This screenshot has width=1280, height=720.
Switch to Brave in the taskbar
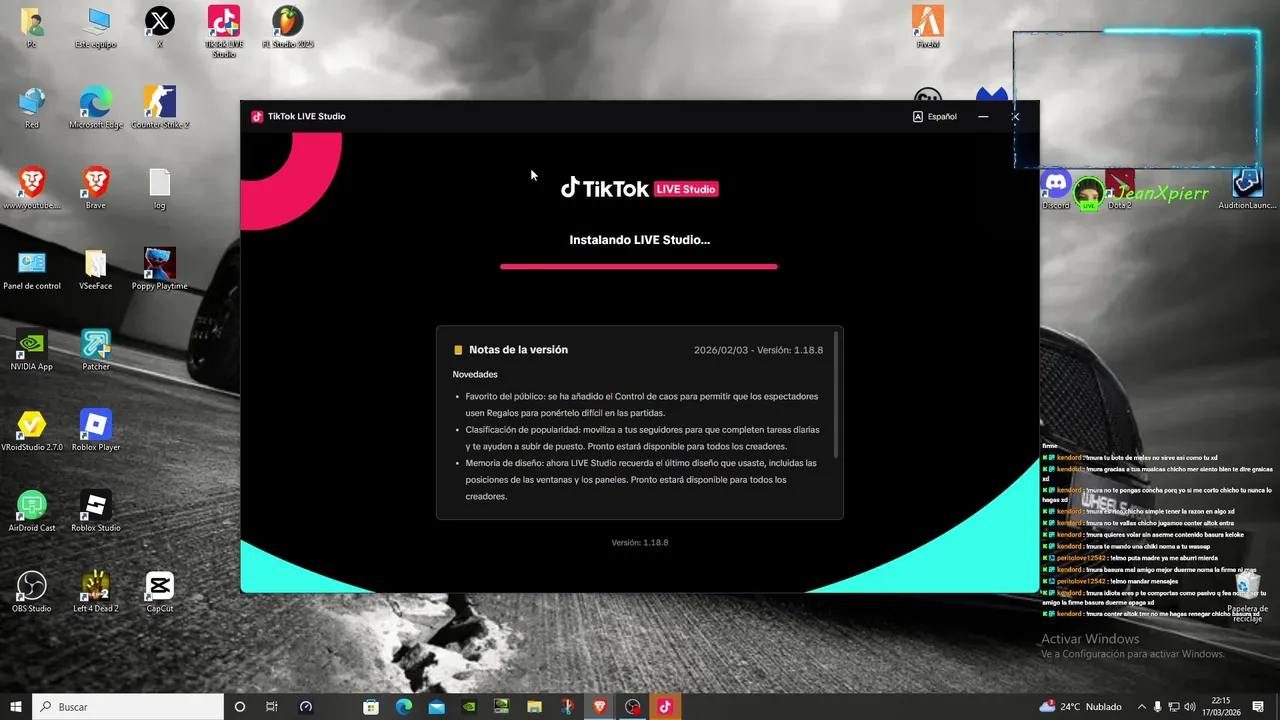click(599, 706)
